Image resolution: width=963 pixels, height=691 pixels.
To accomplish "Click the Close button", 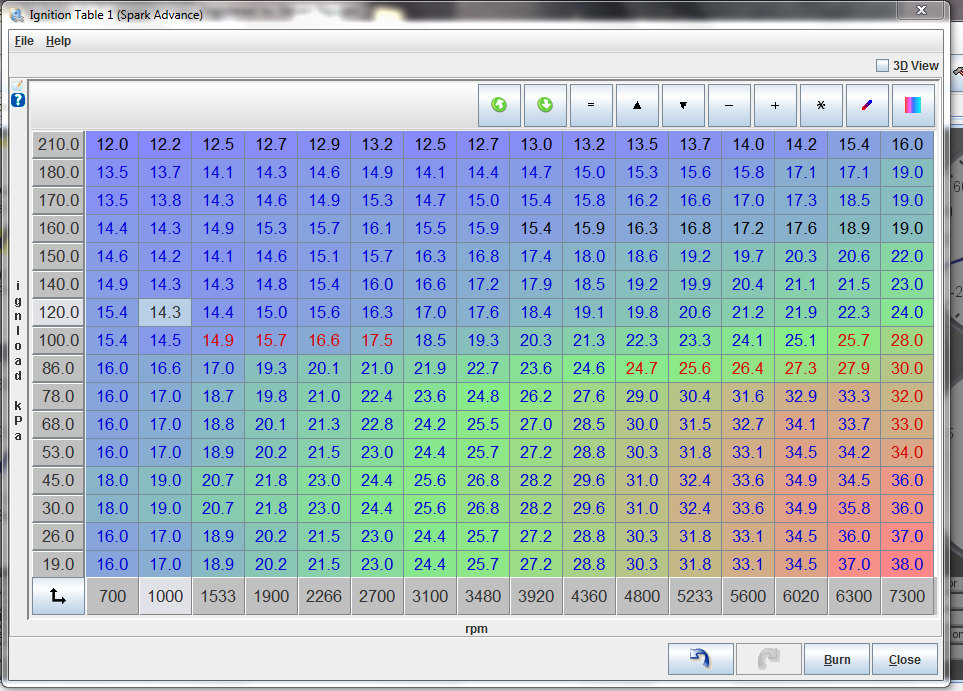I will point(905,660).
